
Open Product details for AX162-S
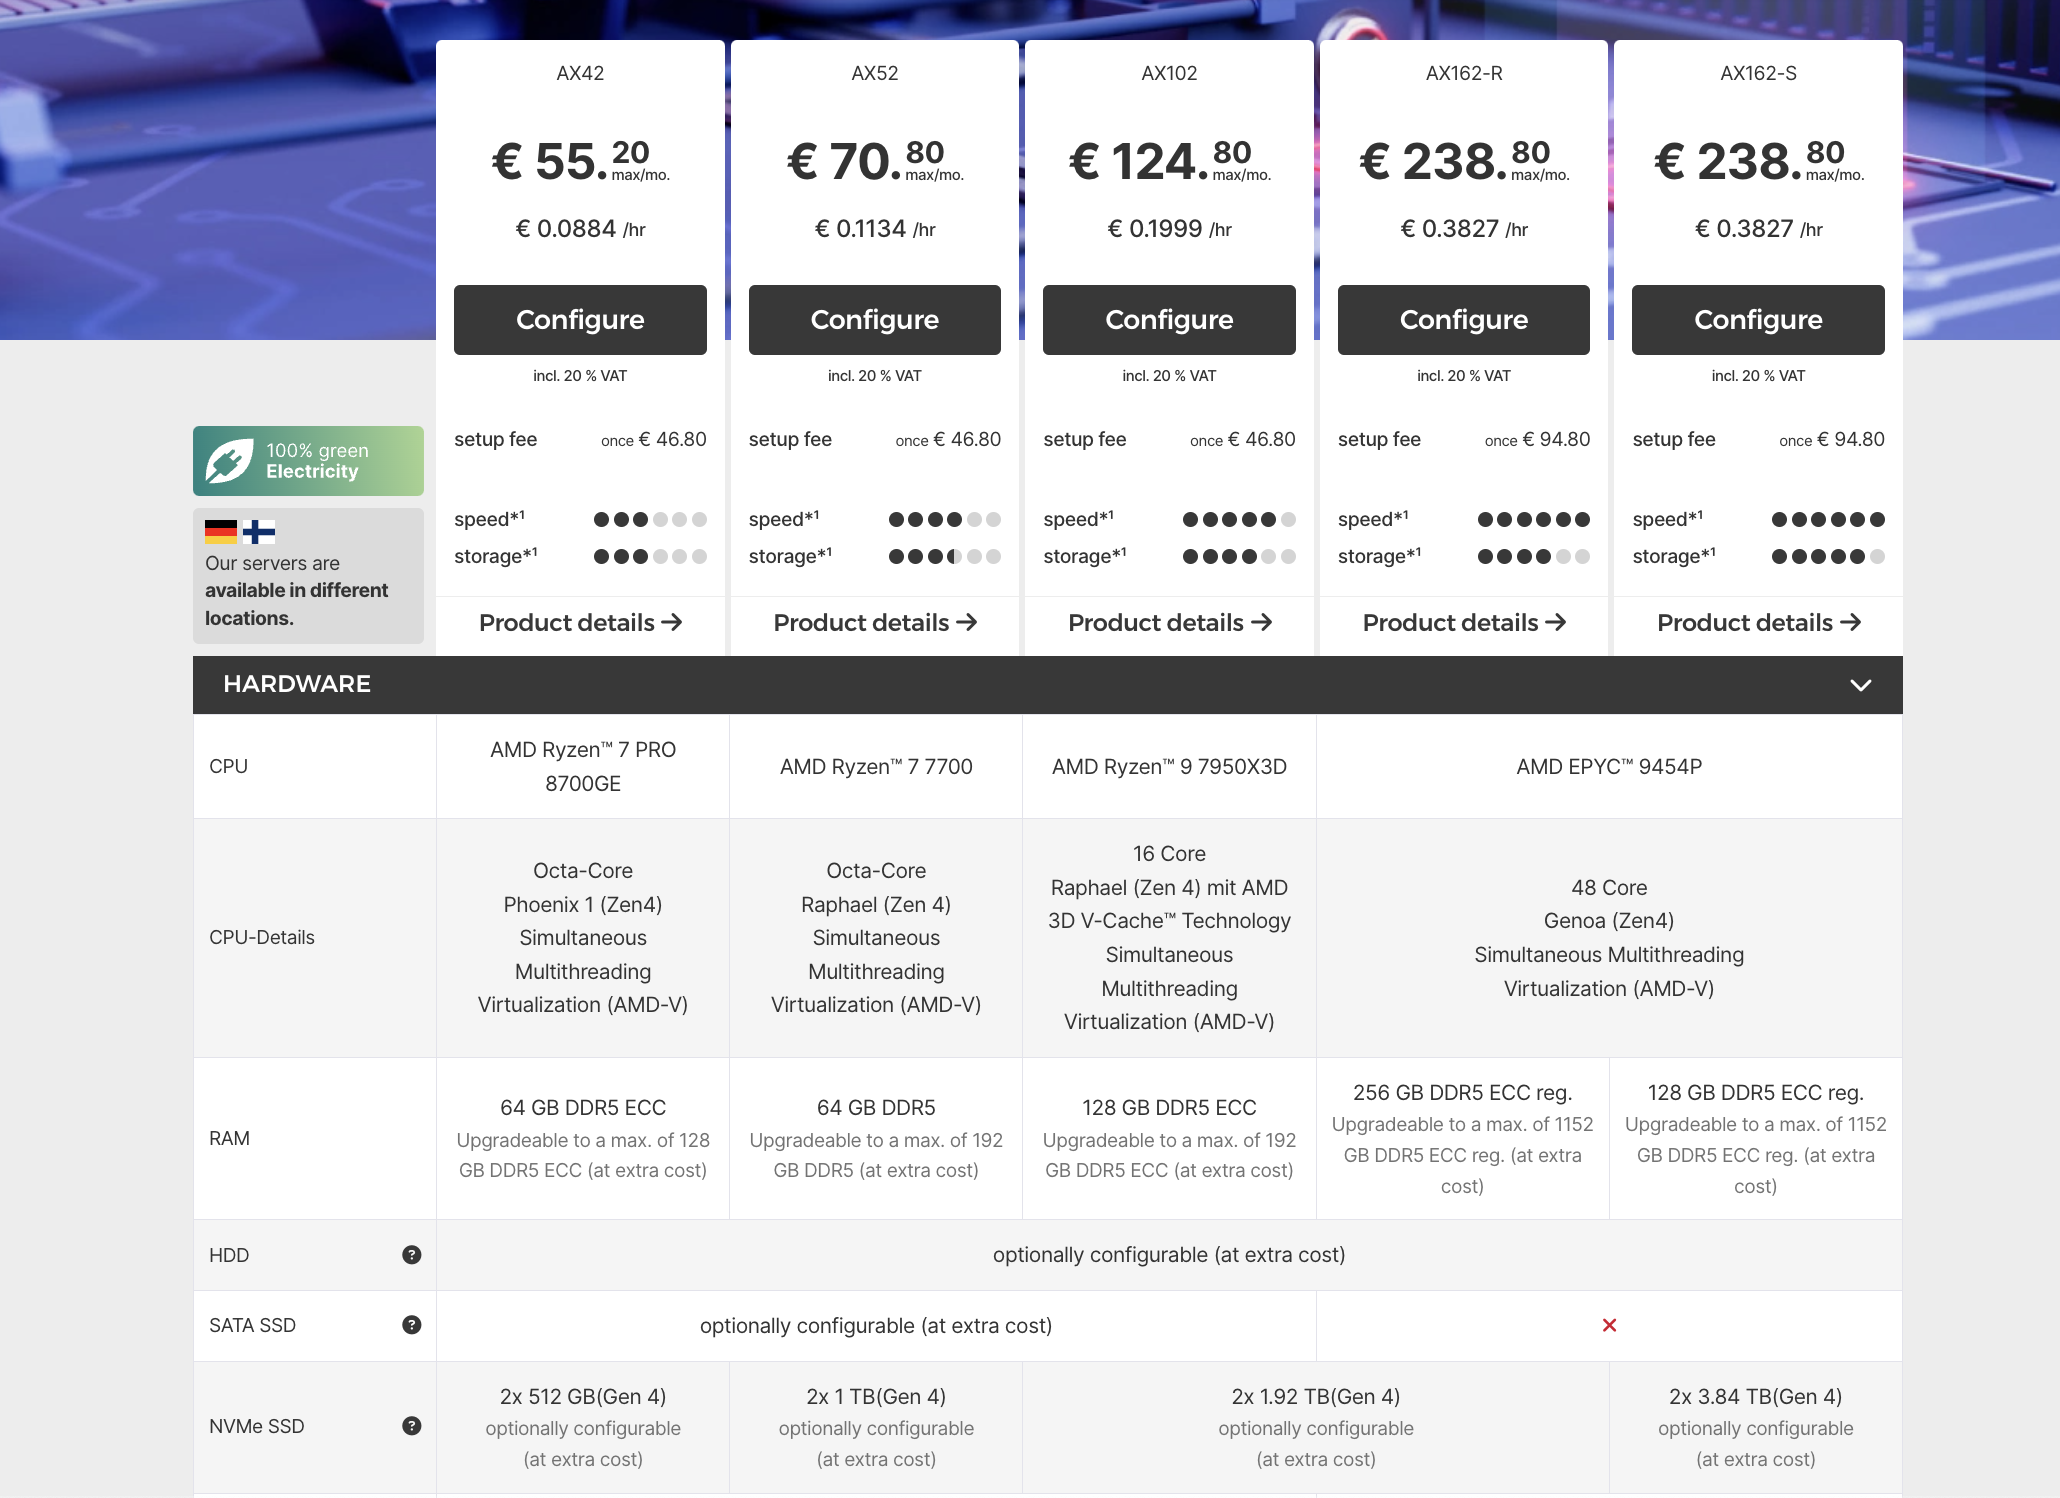pyautogui.click(x=1758, y=623)
